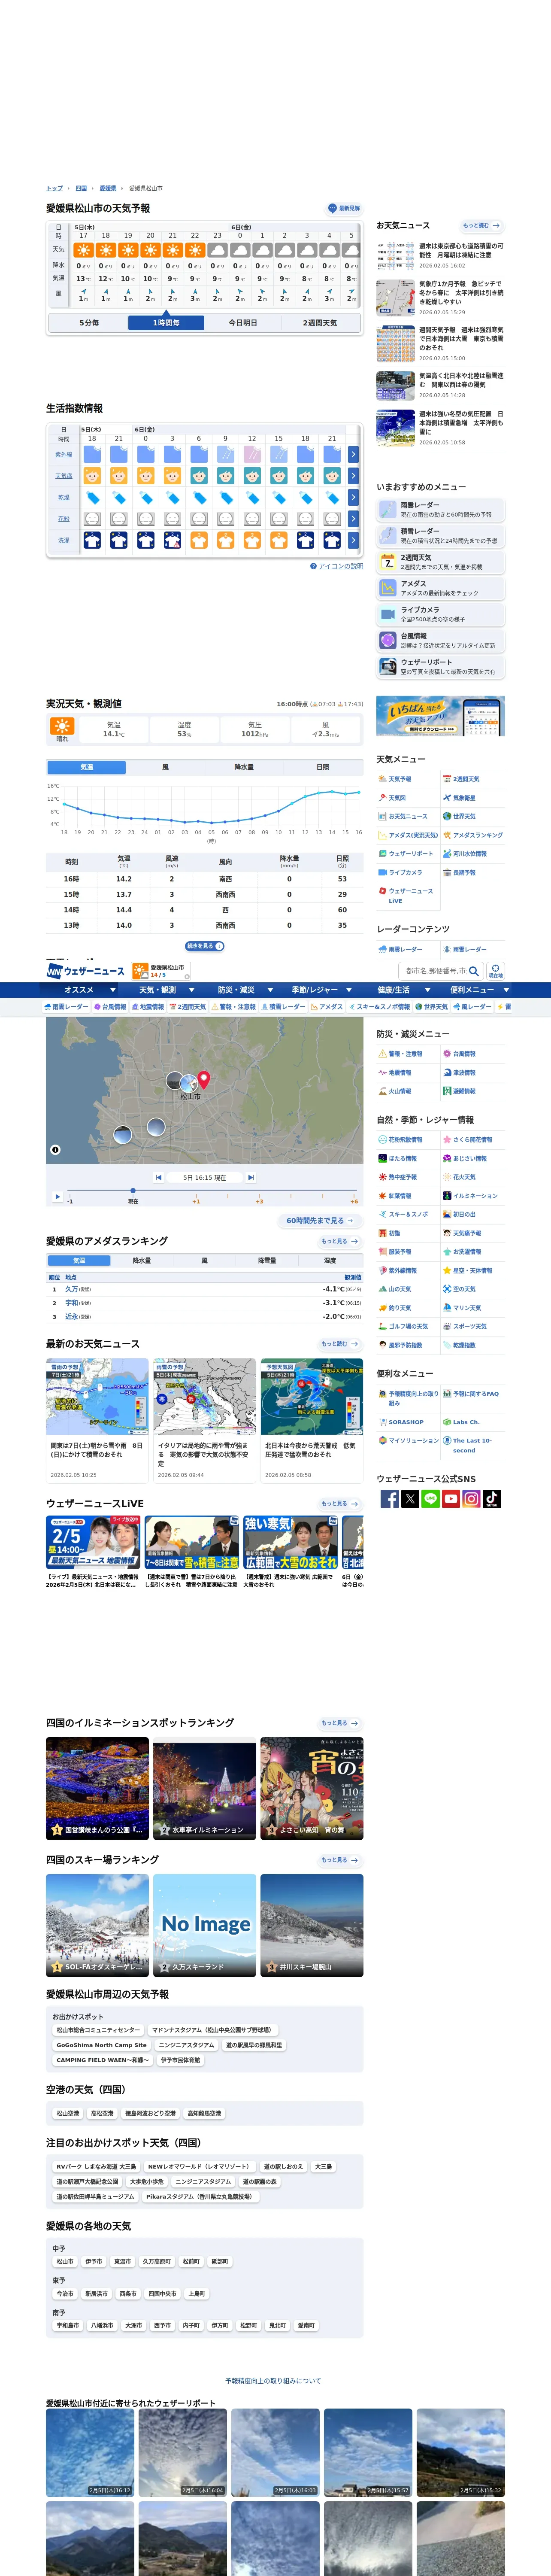Expand the 季節/レジャー nav menu
551x2576 pixels.
(x=321, y=990)
